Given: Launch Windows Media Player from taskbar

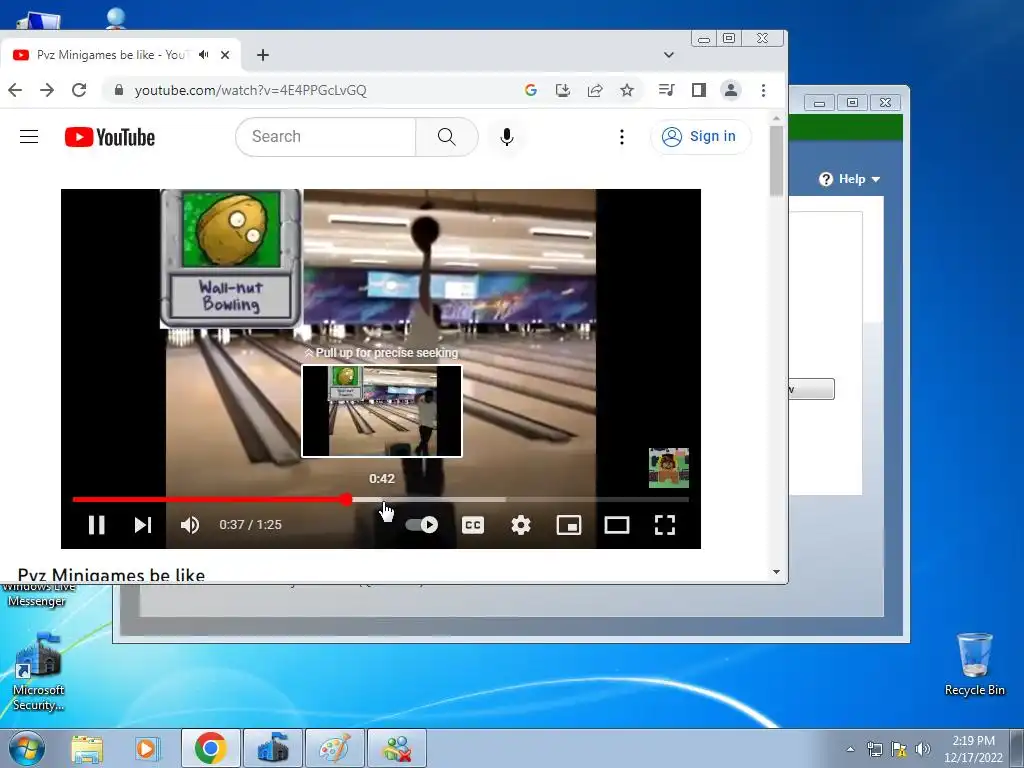Looking at the screenshot, I should coord(148,749).
